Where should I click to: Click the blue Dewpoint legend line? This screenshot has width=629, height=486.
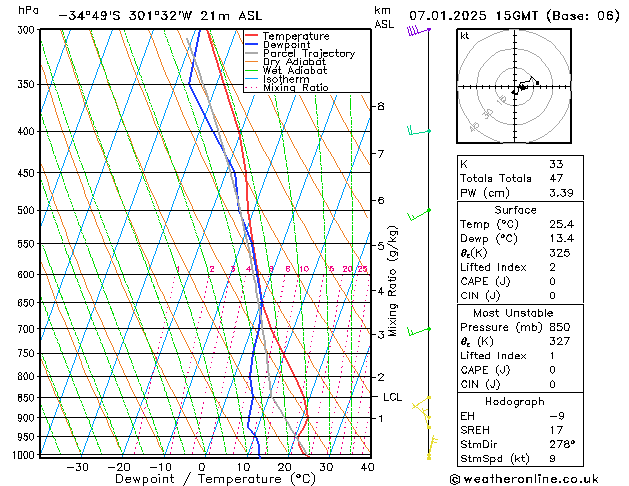(251, 45)
